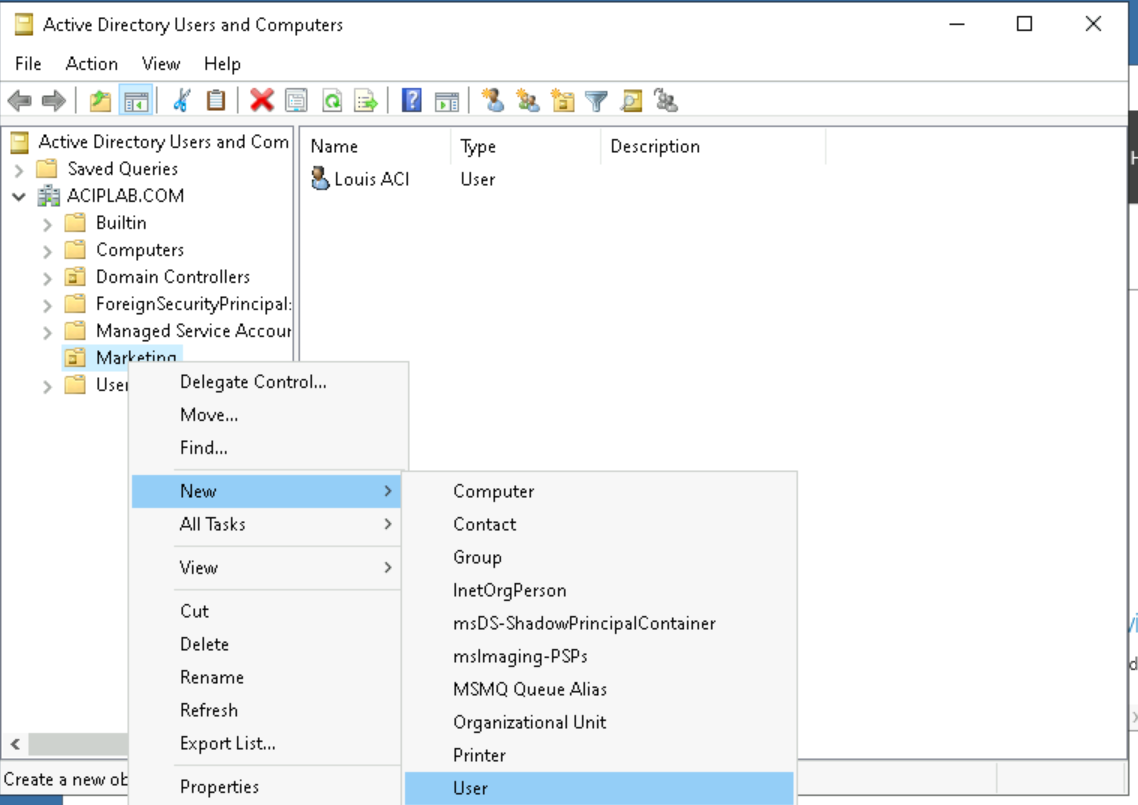
Task: Open the All Tasks submenu
Action: point(212,524)
